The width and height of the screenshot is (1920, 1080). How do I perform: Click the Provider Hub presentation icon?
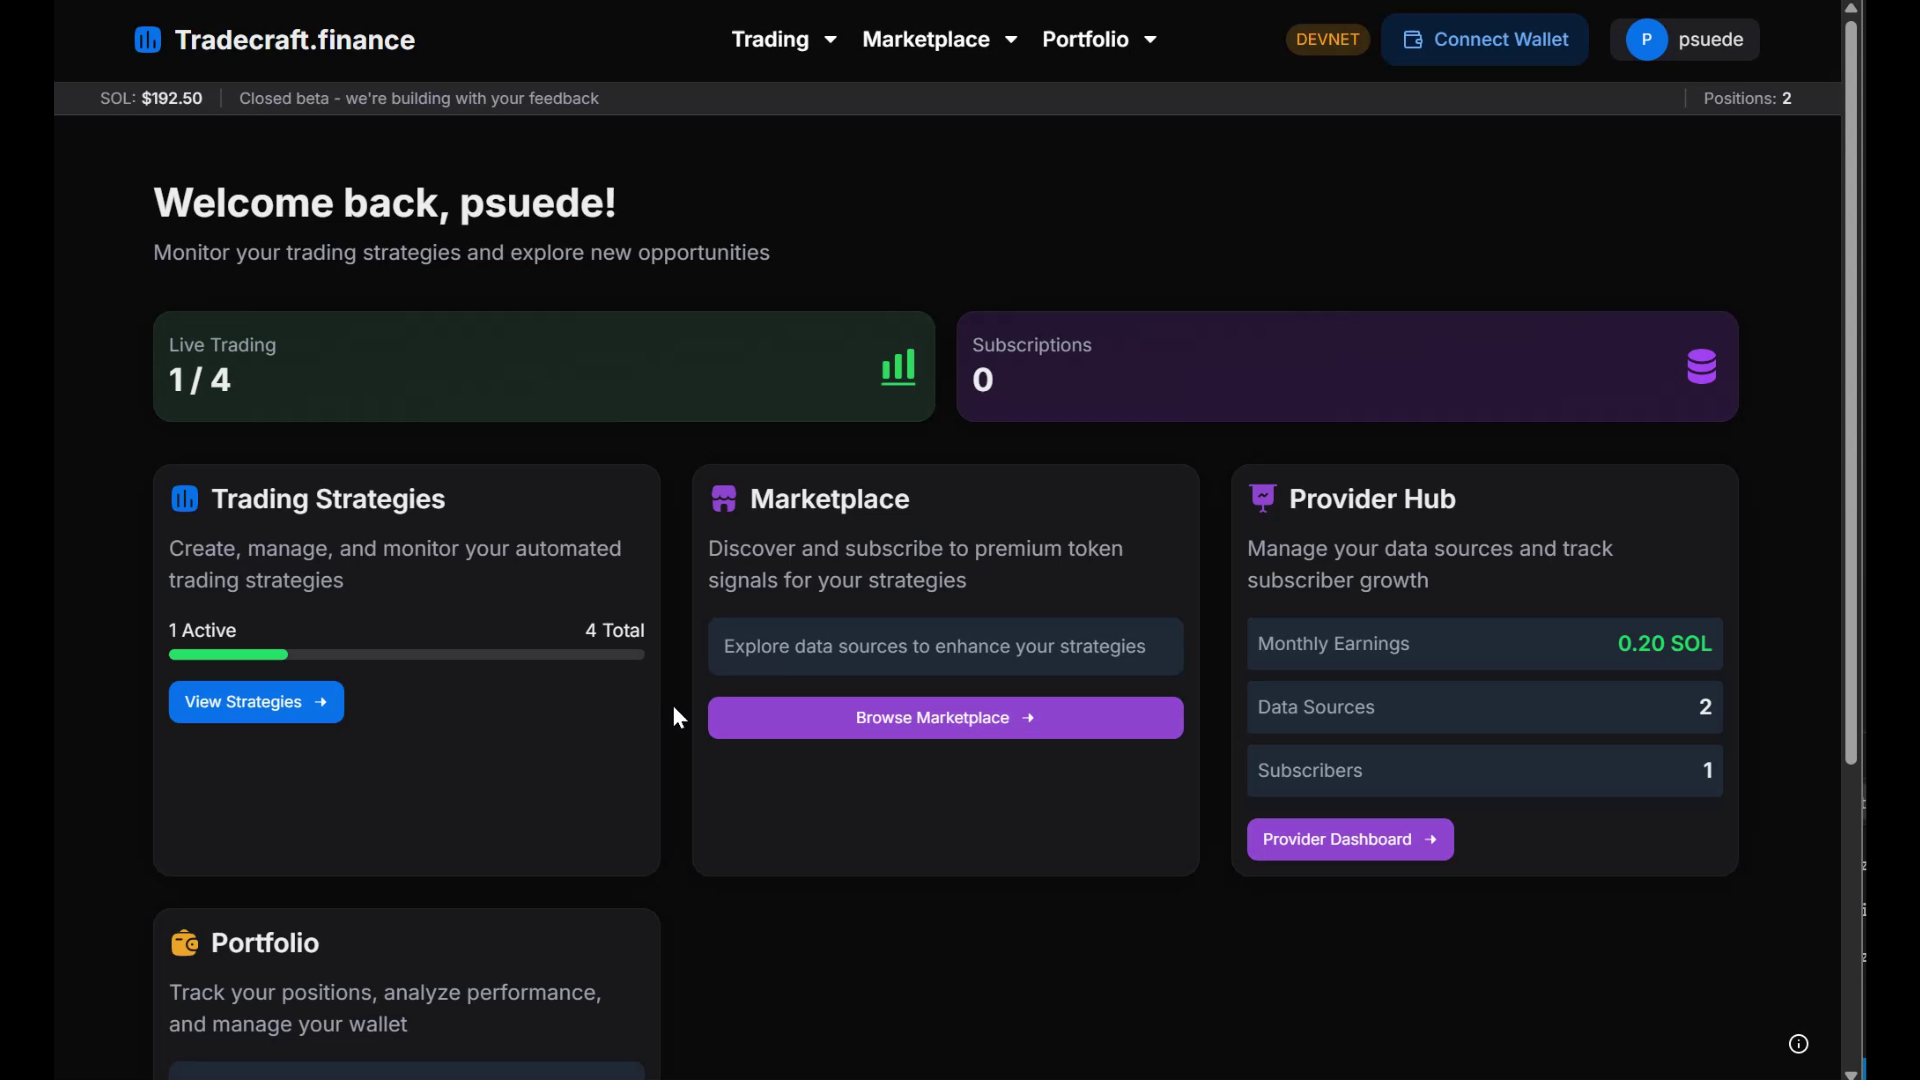tap(1263, 498)
